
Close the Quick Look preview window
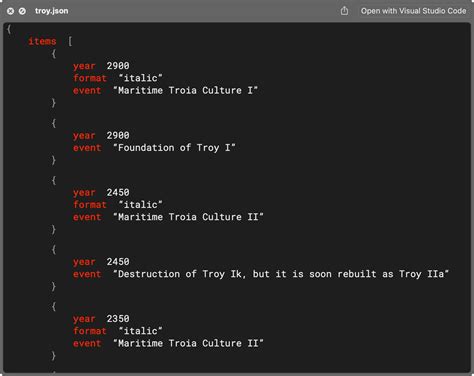tap(10, 11)
